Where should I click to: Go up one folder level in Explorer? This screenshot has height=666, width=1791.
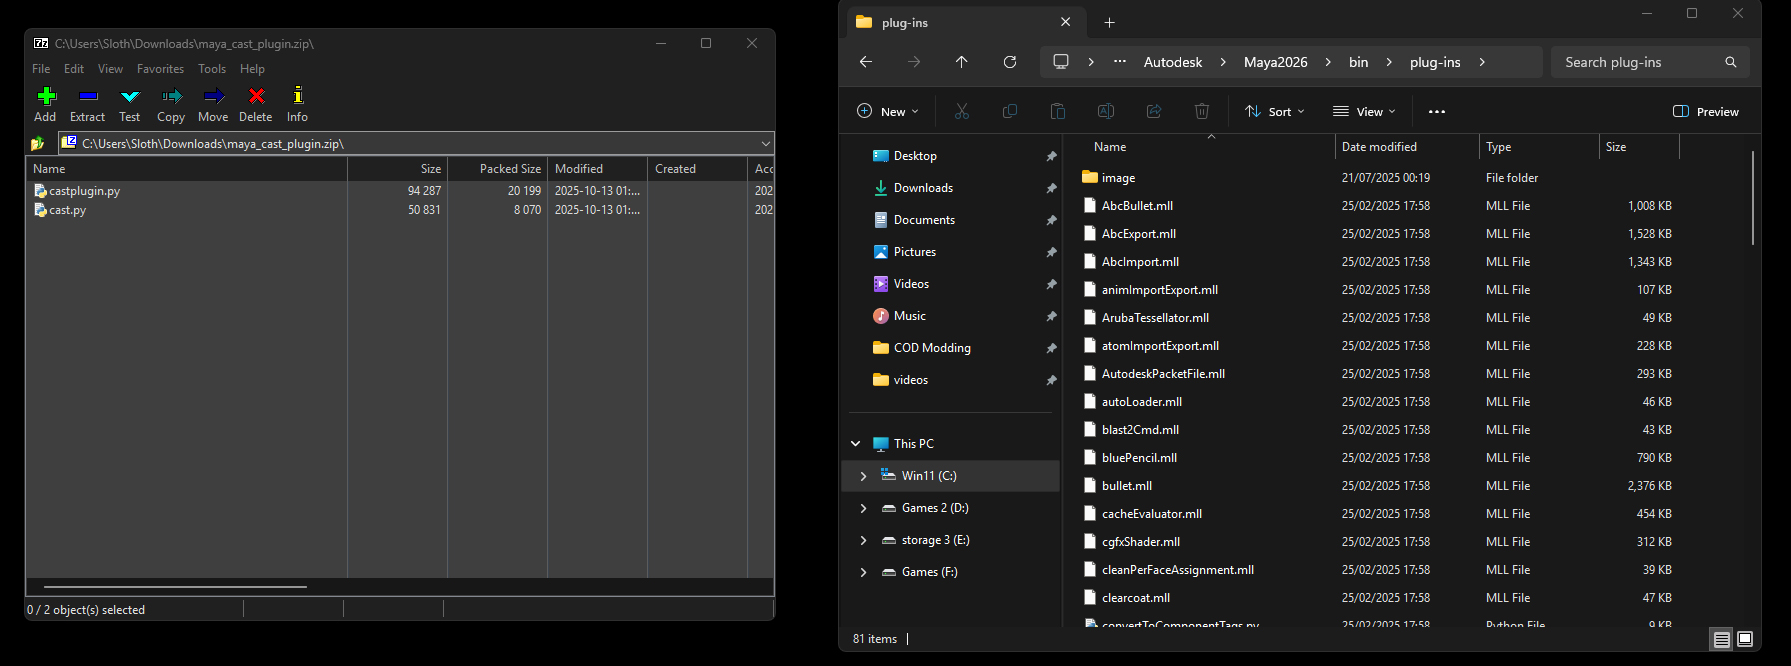point(962,62)
